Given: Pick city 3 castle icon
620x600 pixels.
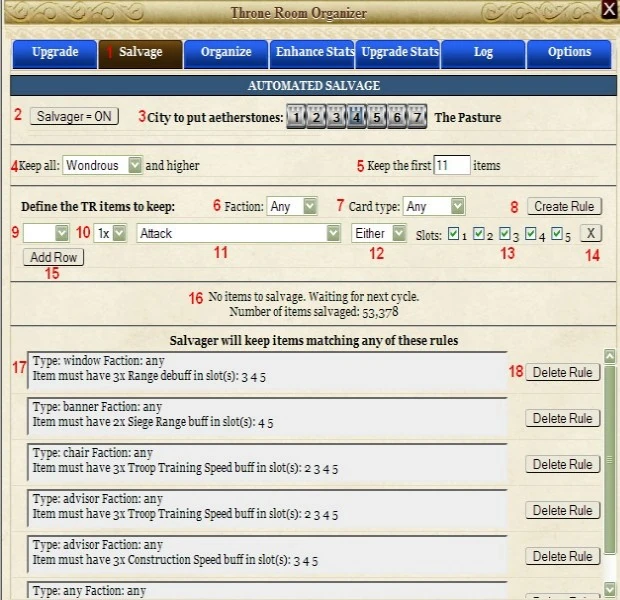Looking at the screenshot, I should [336, 117].
